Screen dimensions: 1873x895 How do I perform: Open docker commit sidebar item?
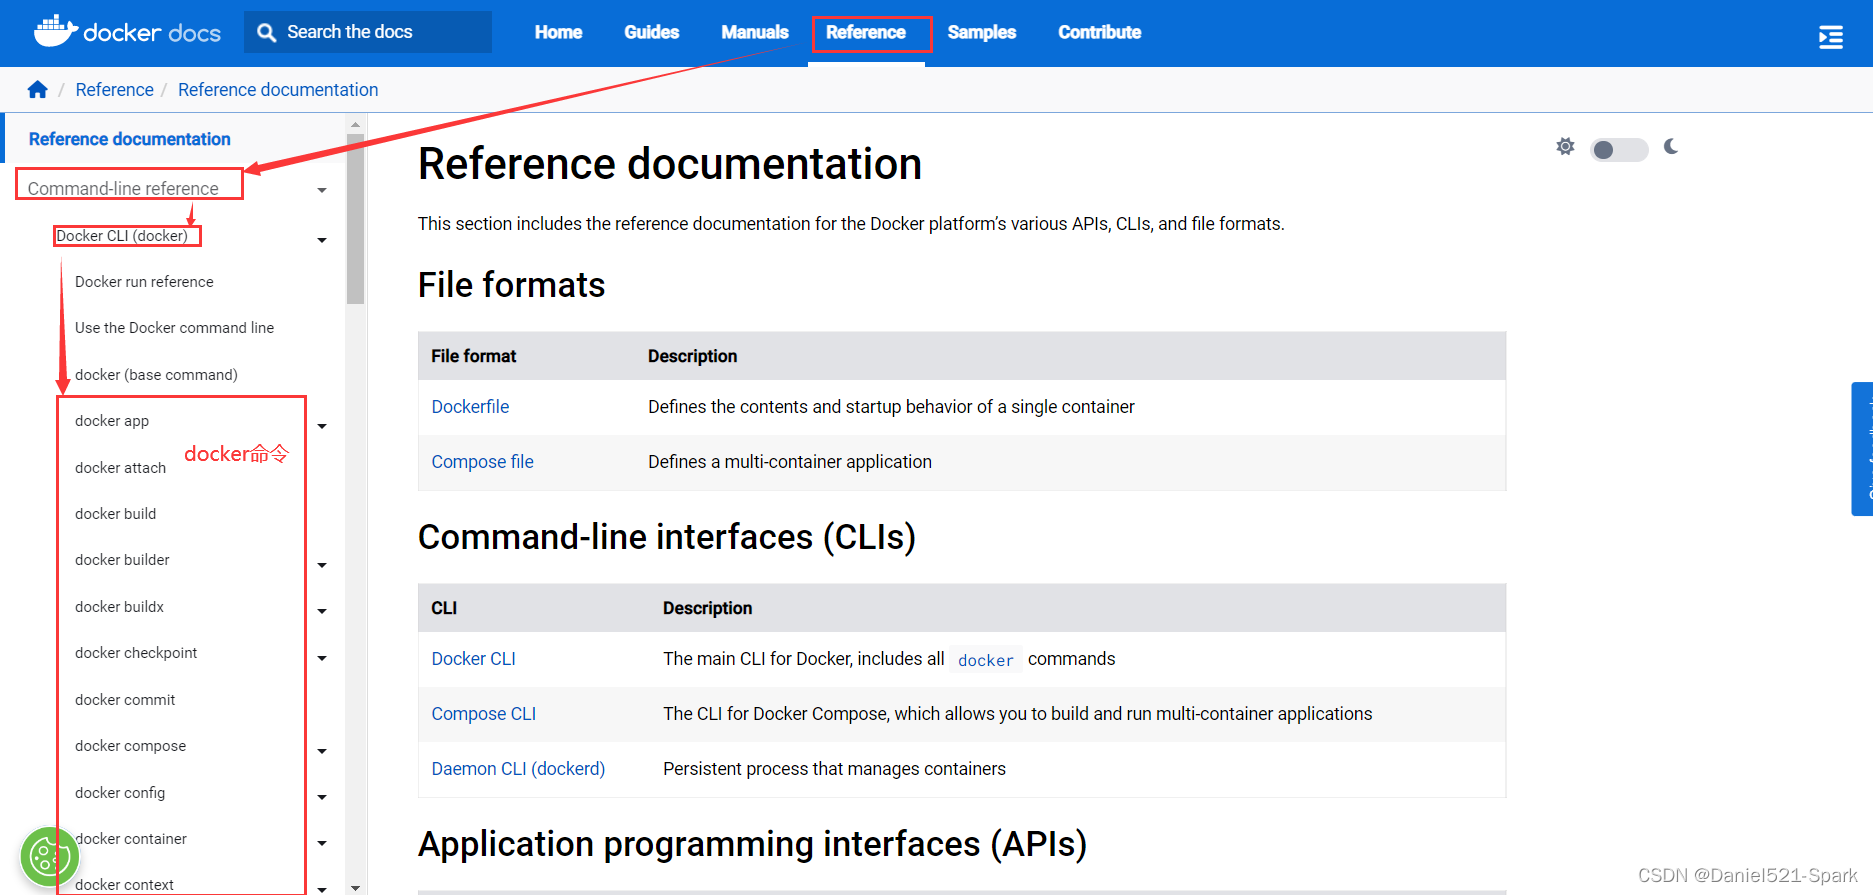[125, 700]
